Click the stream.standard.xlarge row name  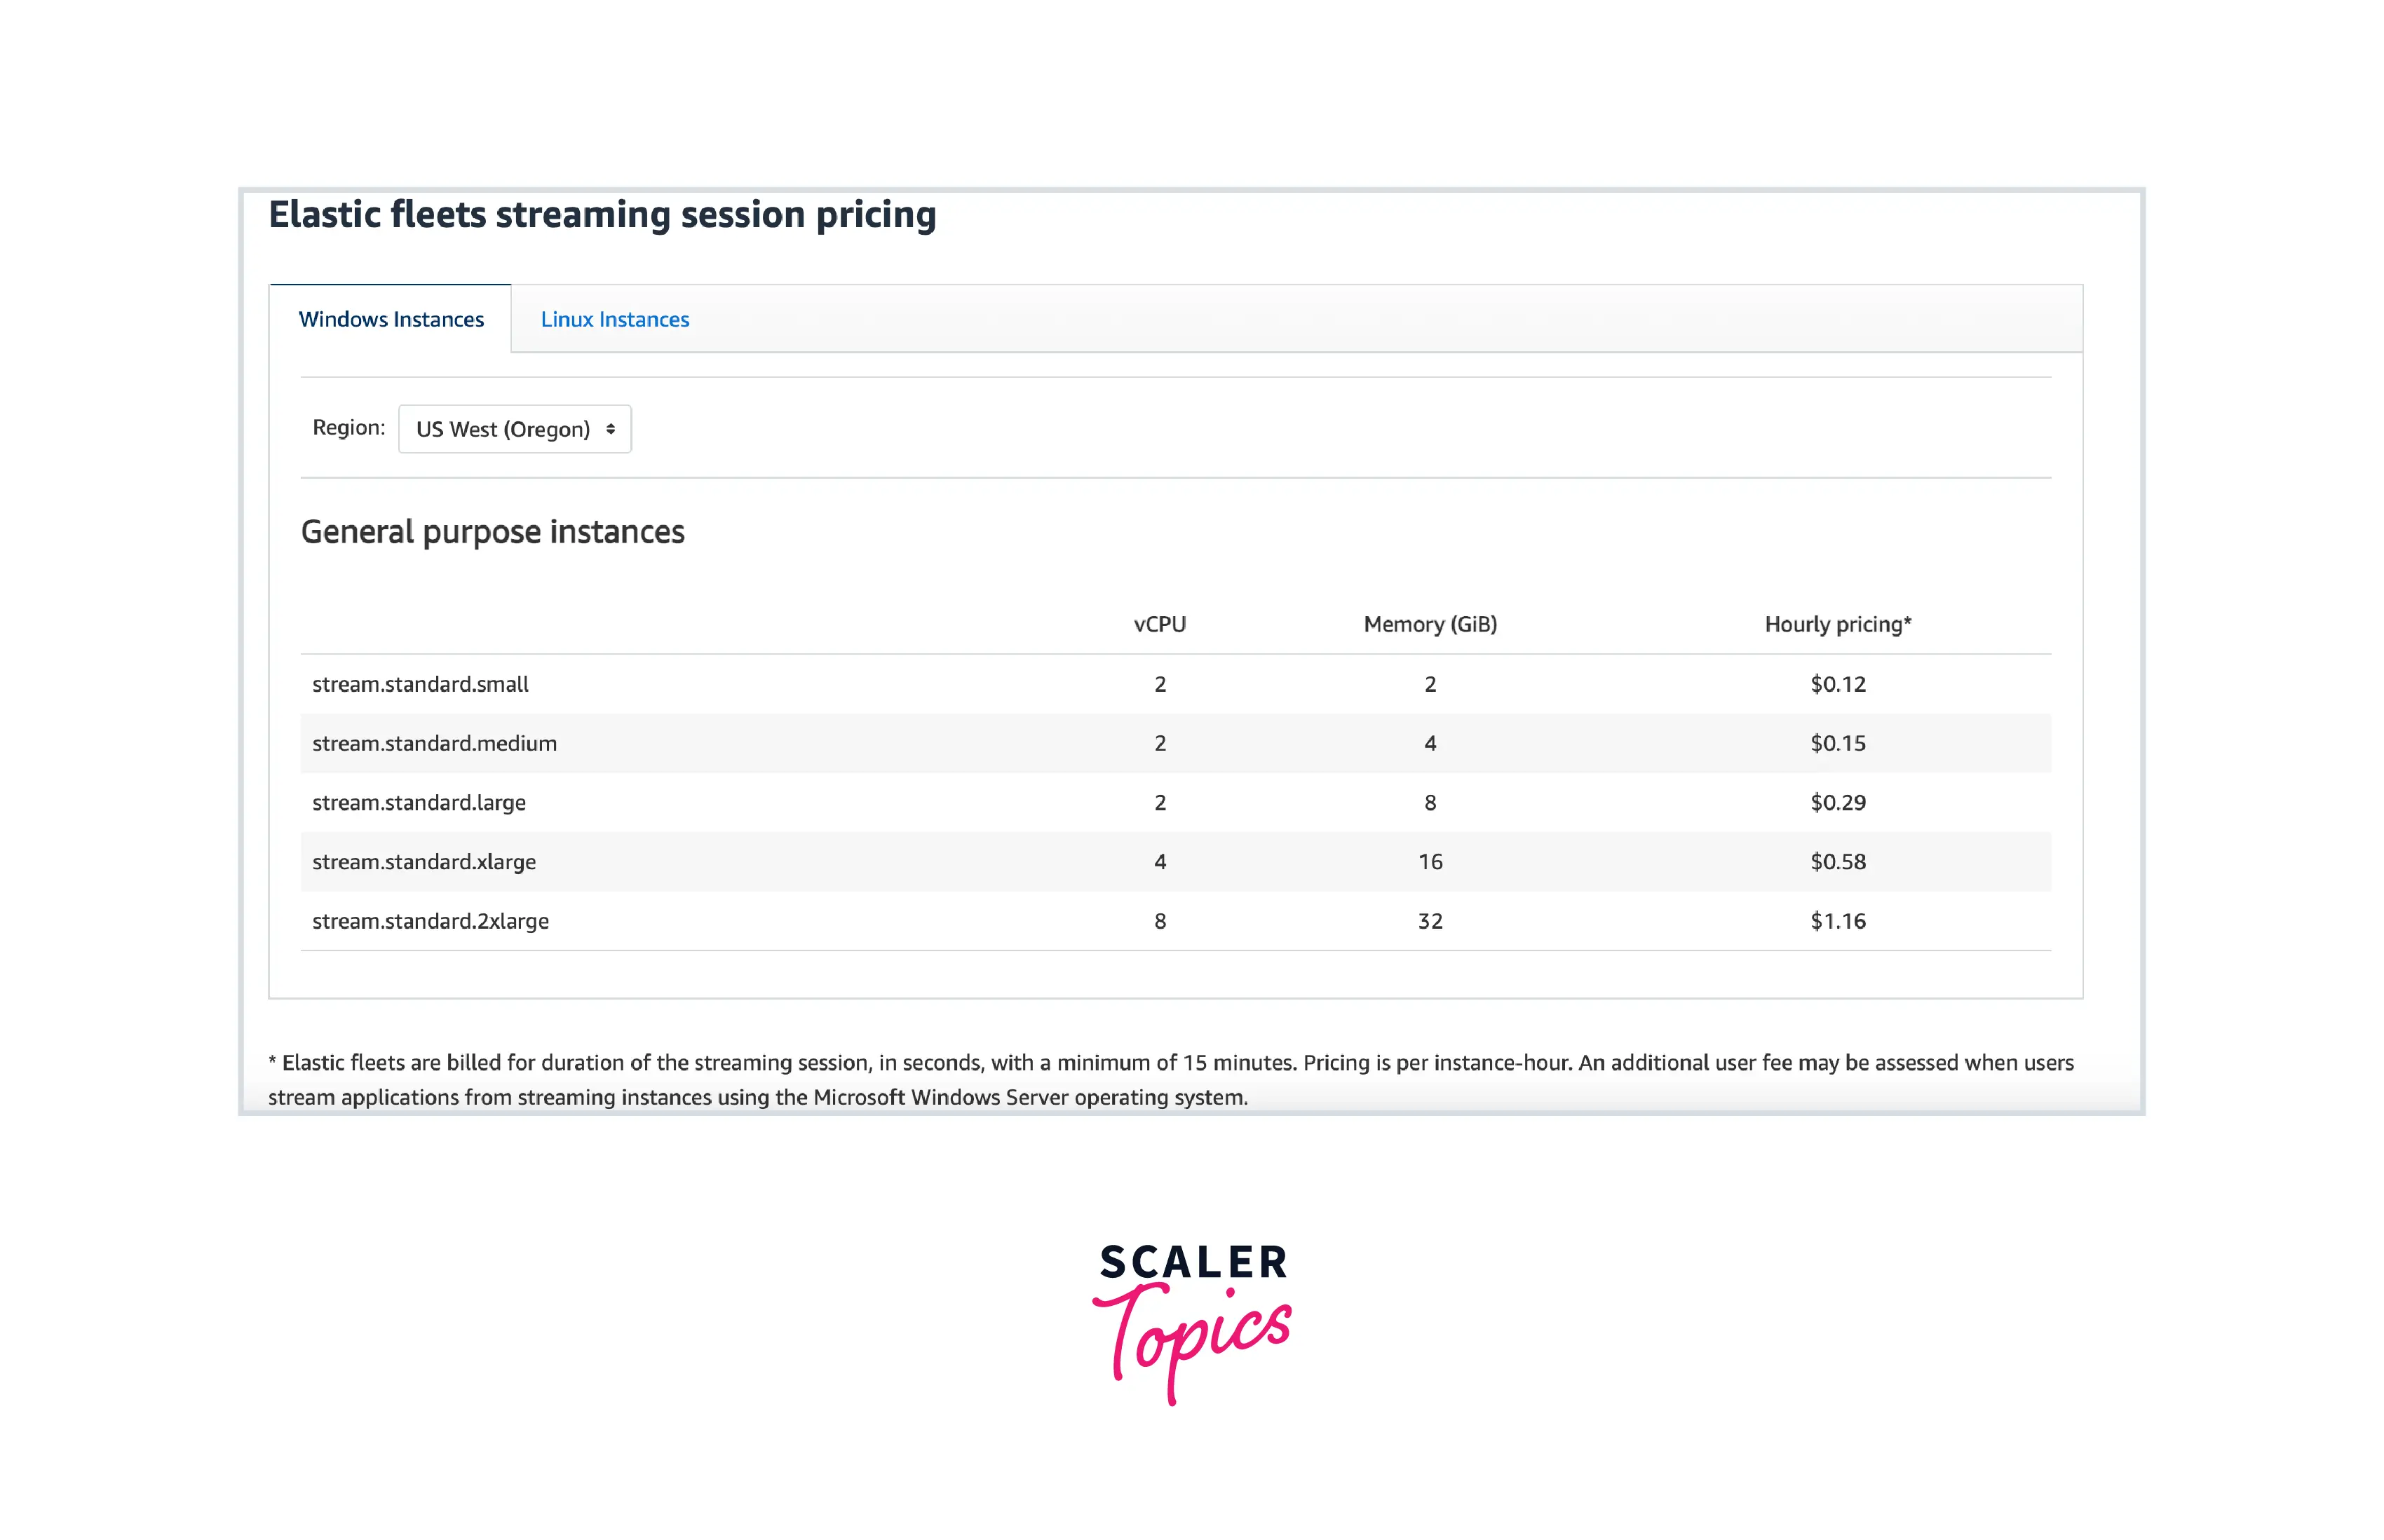point(424,861)
